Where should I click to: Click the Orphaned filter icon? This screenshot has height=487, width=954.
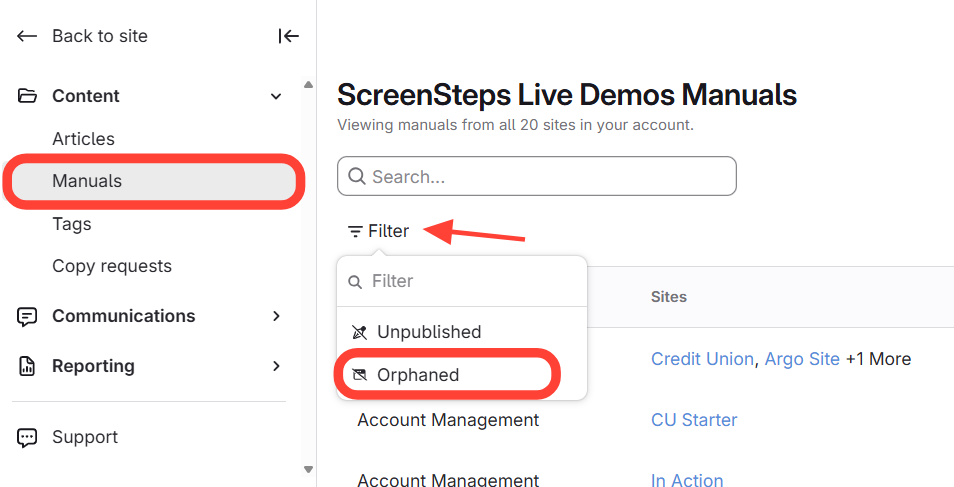[x=360, y=375]
